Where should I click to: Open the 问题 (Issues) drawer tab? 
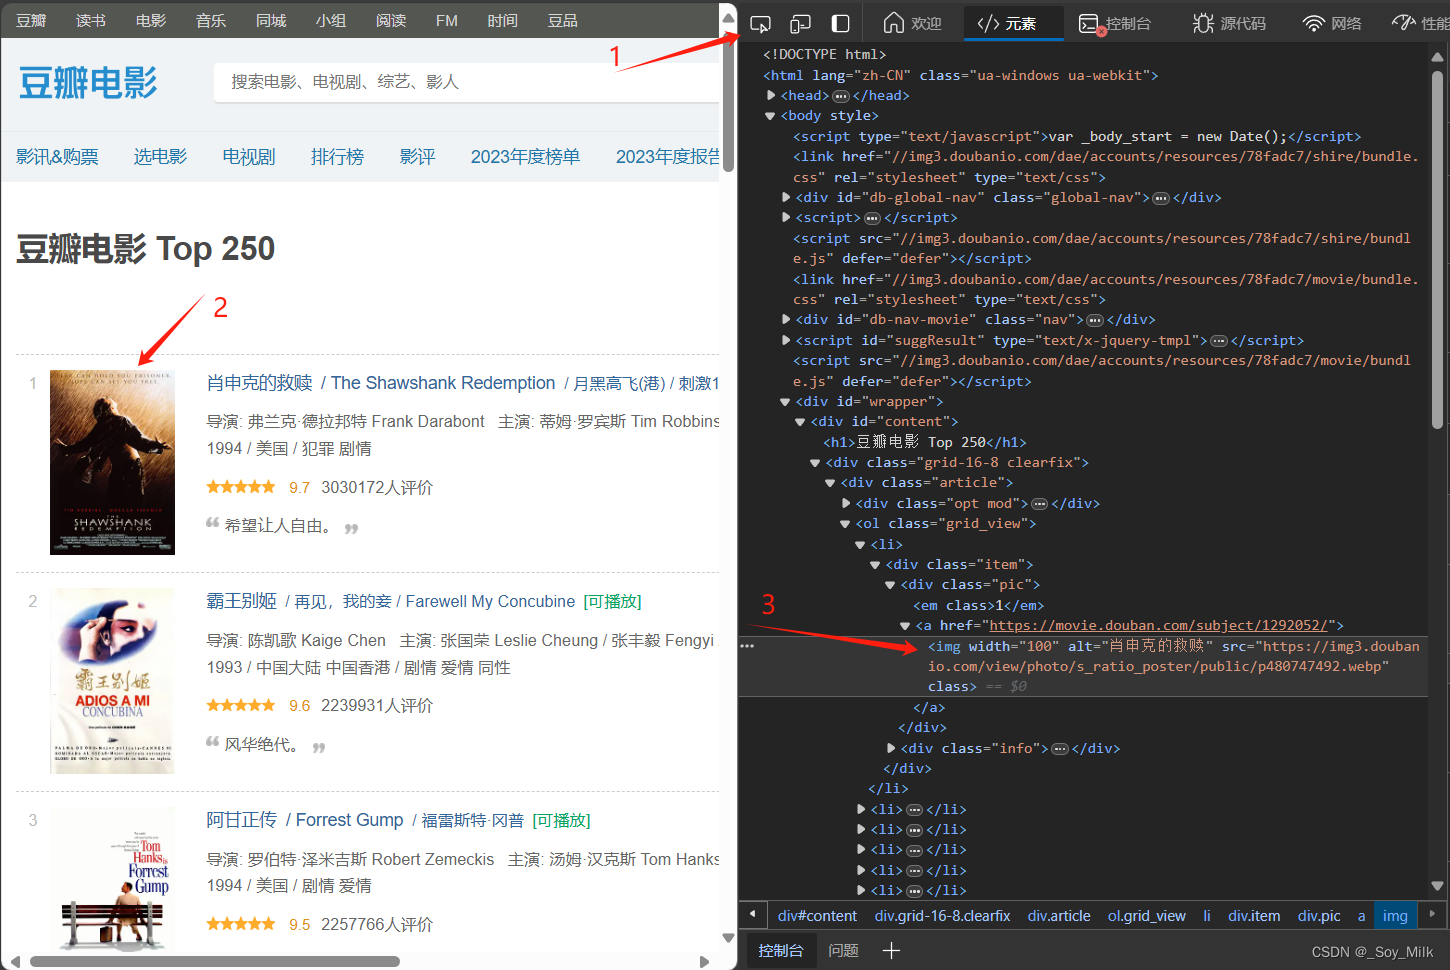(x=843, y=950)
